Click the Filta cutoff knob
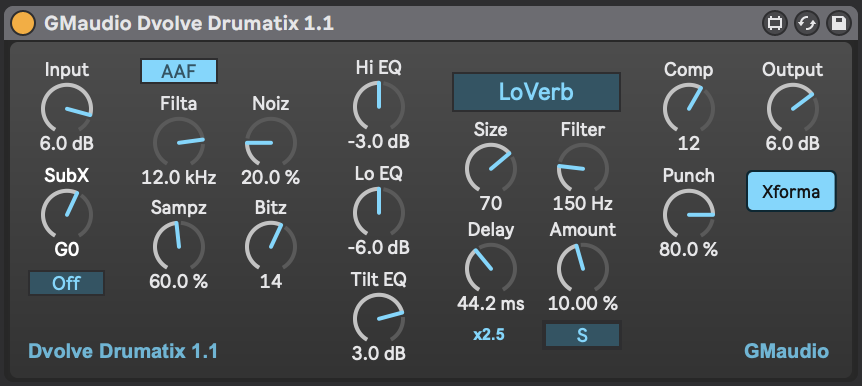The height and width of the screenshot is (386, 862). click(x=179, y=142)
